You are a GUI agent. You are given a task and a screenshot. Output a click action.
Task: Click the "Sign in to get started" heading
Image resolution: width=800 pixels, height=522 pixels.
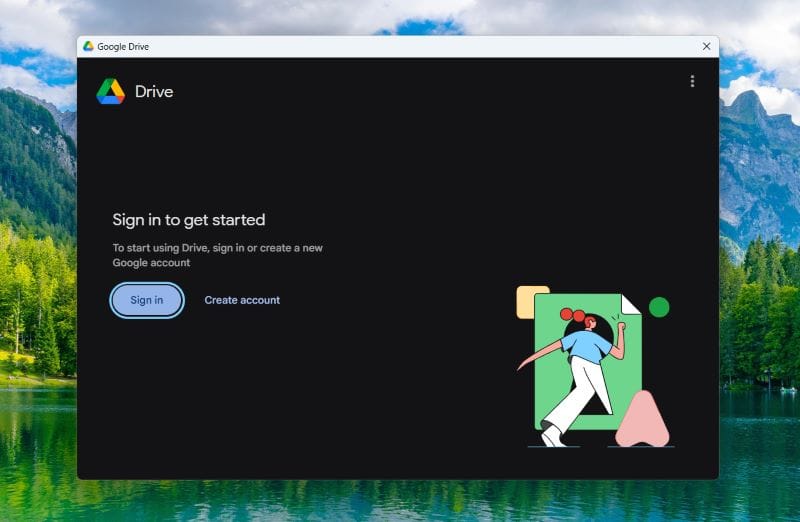[x=188, y=220]
